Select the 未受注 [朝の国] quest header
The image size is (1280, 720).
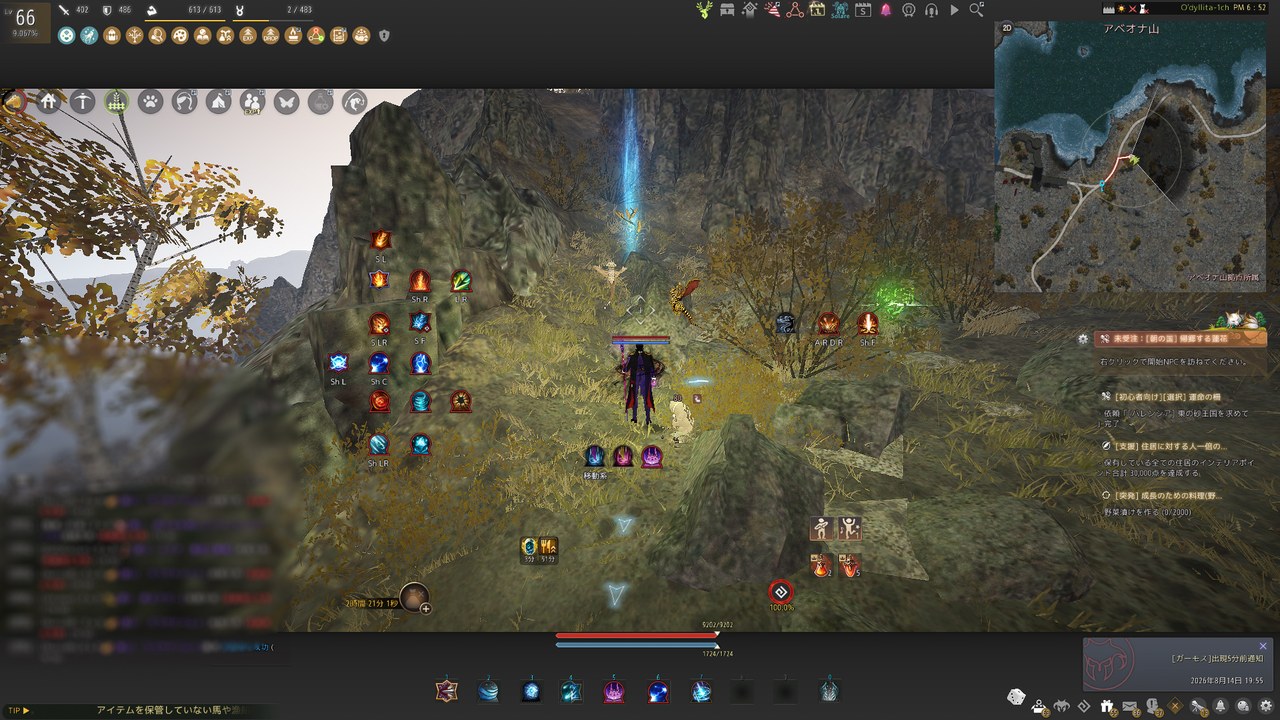[1179, 339]
